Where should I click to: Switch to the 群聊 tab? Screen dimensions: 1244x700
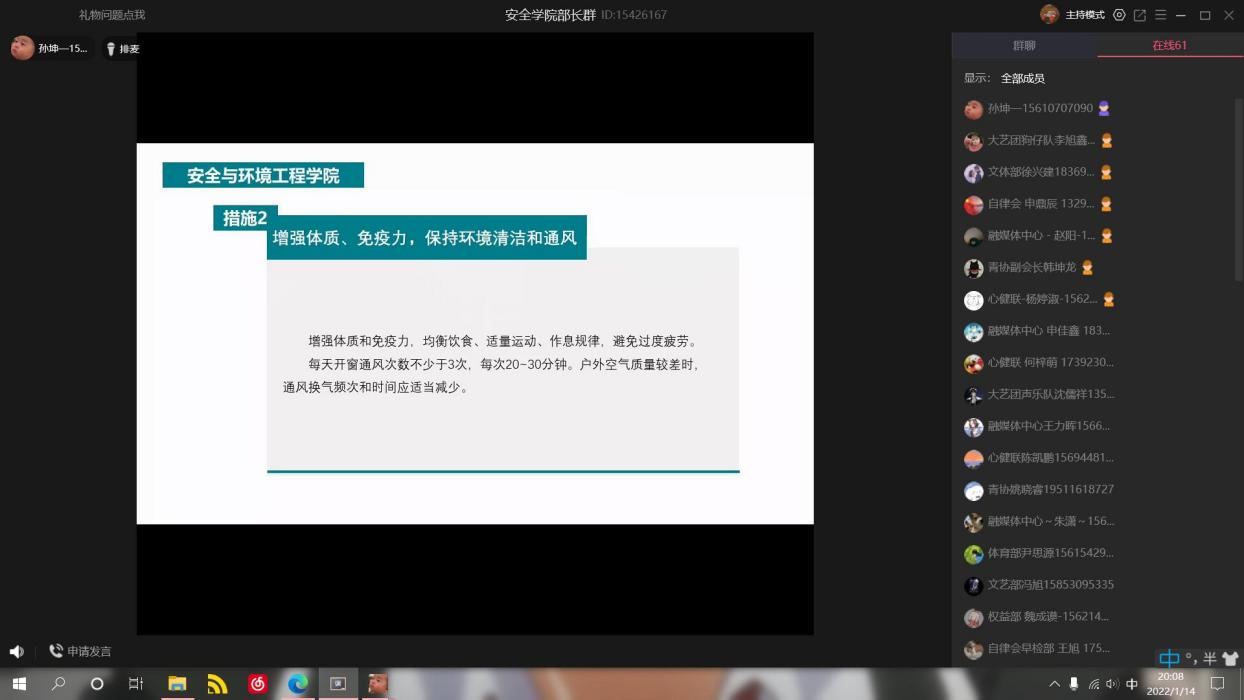pyautogui.click(x=1024, y=46)
